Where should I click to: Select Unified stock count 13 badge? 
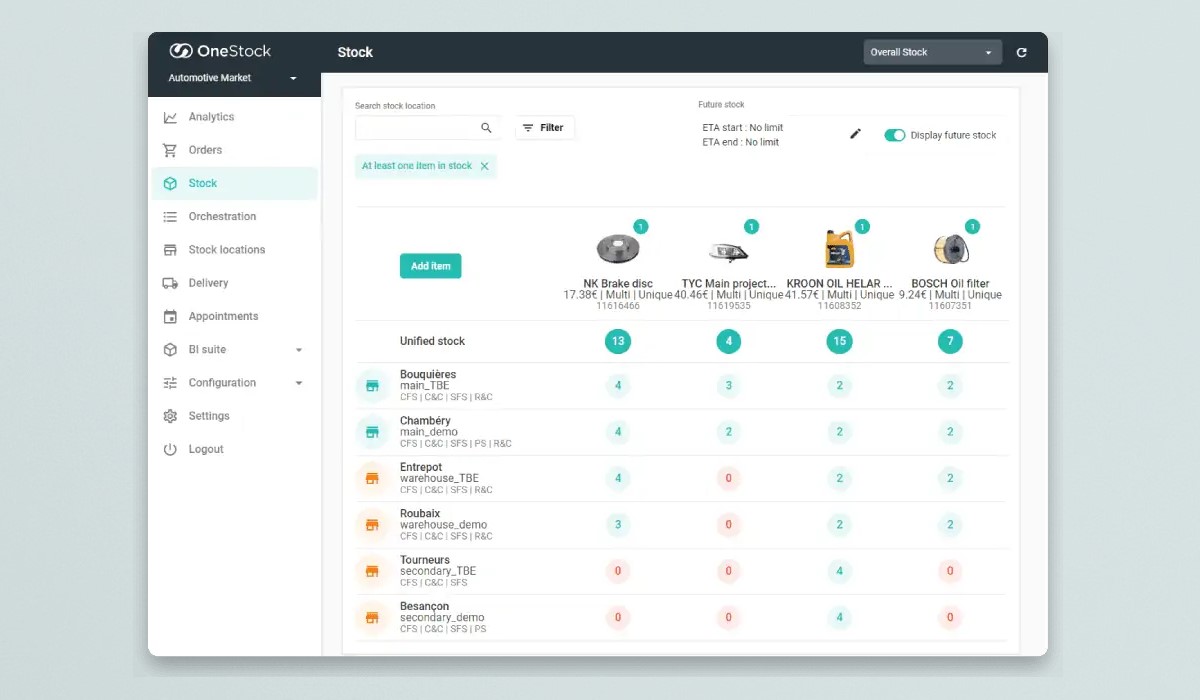[618, 342]
